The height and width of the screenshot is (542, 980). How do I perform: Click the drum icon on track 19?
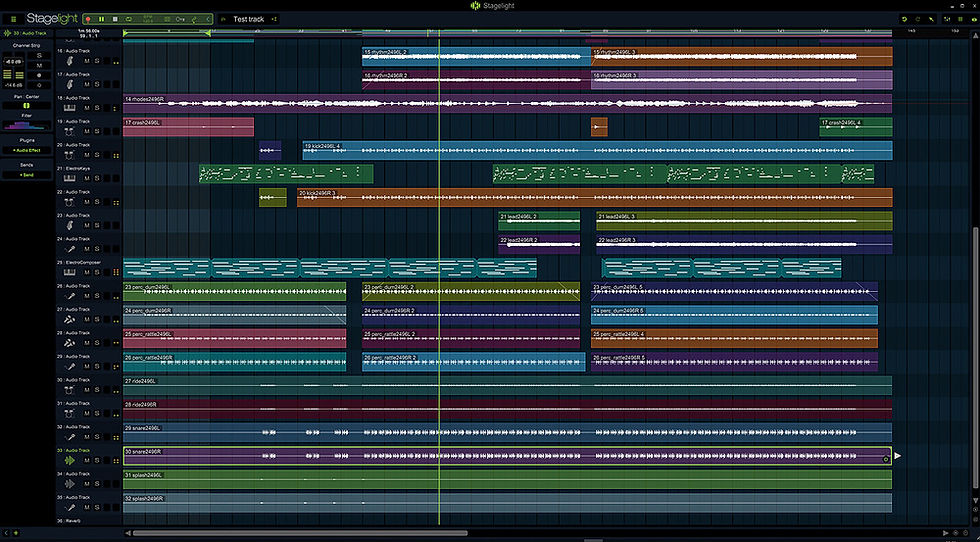[70, 132]
